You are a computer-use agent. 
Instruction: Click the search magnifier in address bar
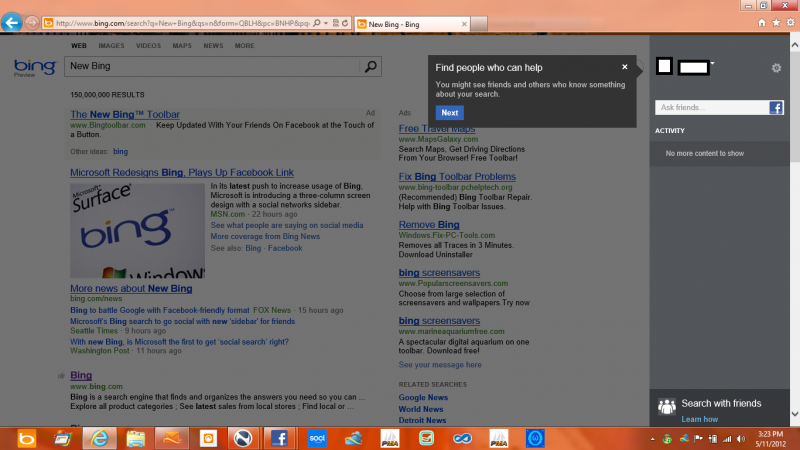tap(317, 23)
